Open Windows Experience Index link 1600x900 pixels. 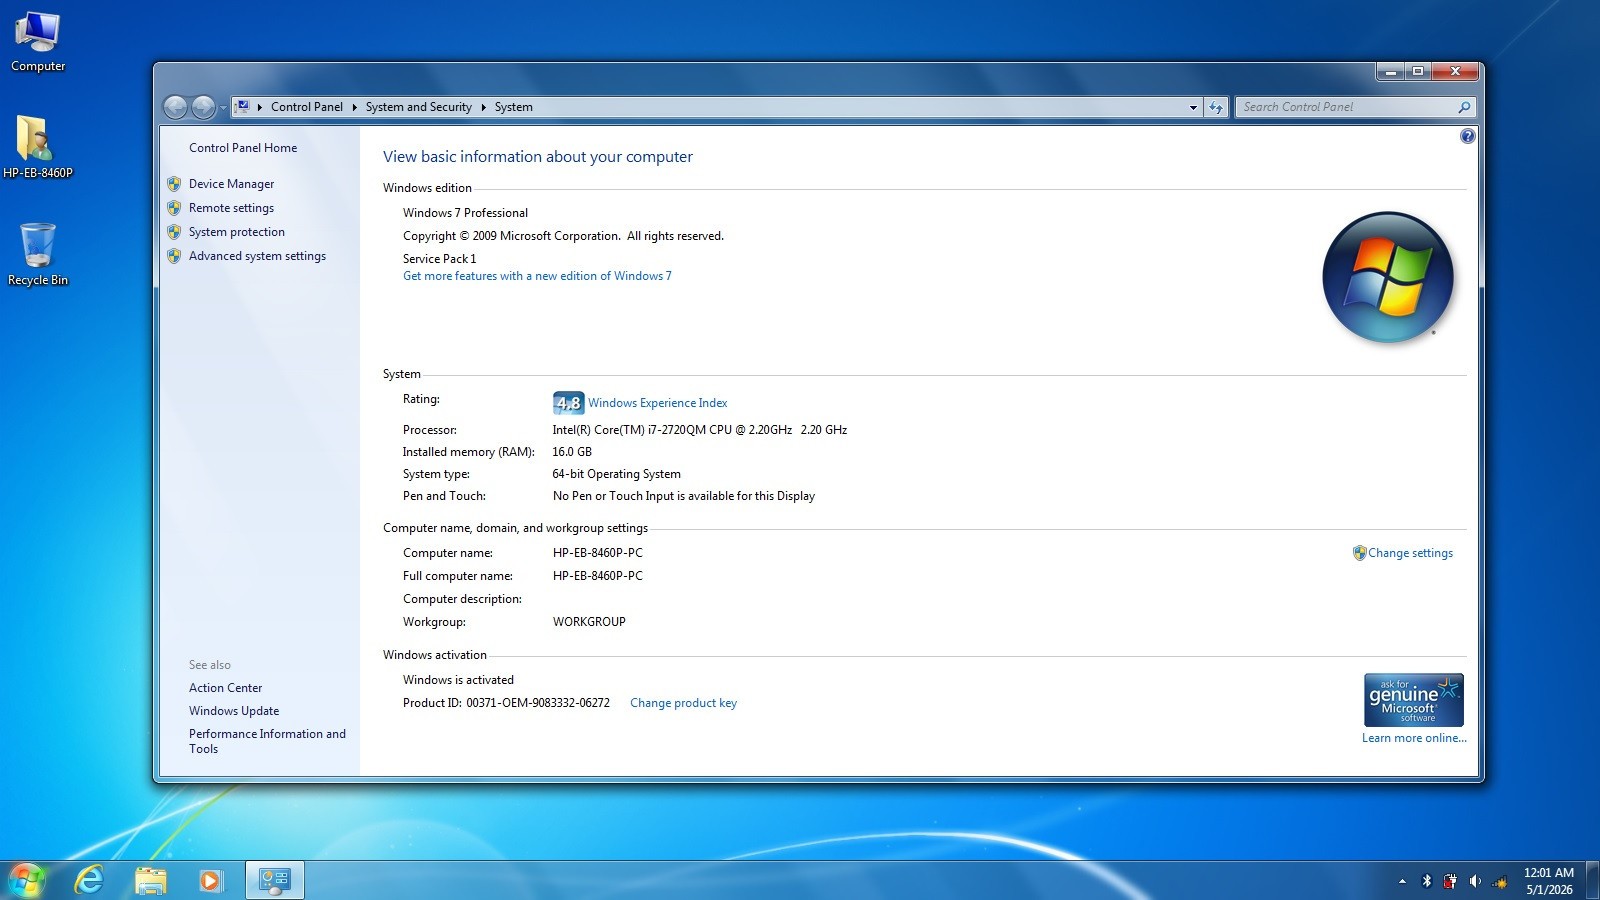657,403
